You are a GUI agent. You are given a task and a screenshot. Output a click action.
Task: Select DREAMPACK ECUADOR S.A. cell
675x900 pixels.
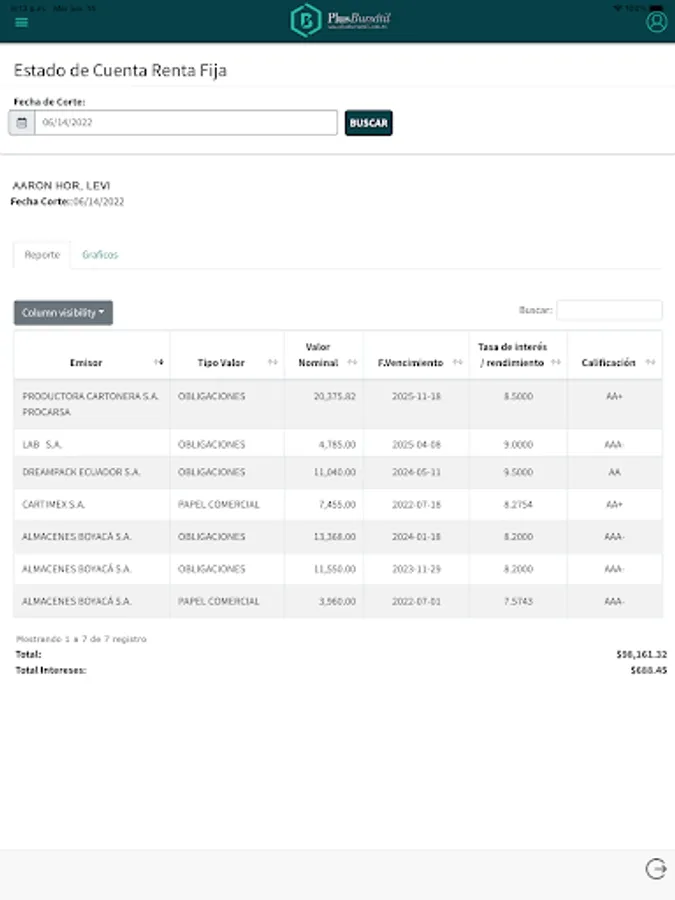(x=92, y=472)
